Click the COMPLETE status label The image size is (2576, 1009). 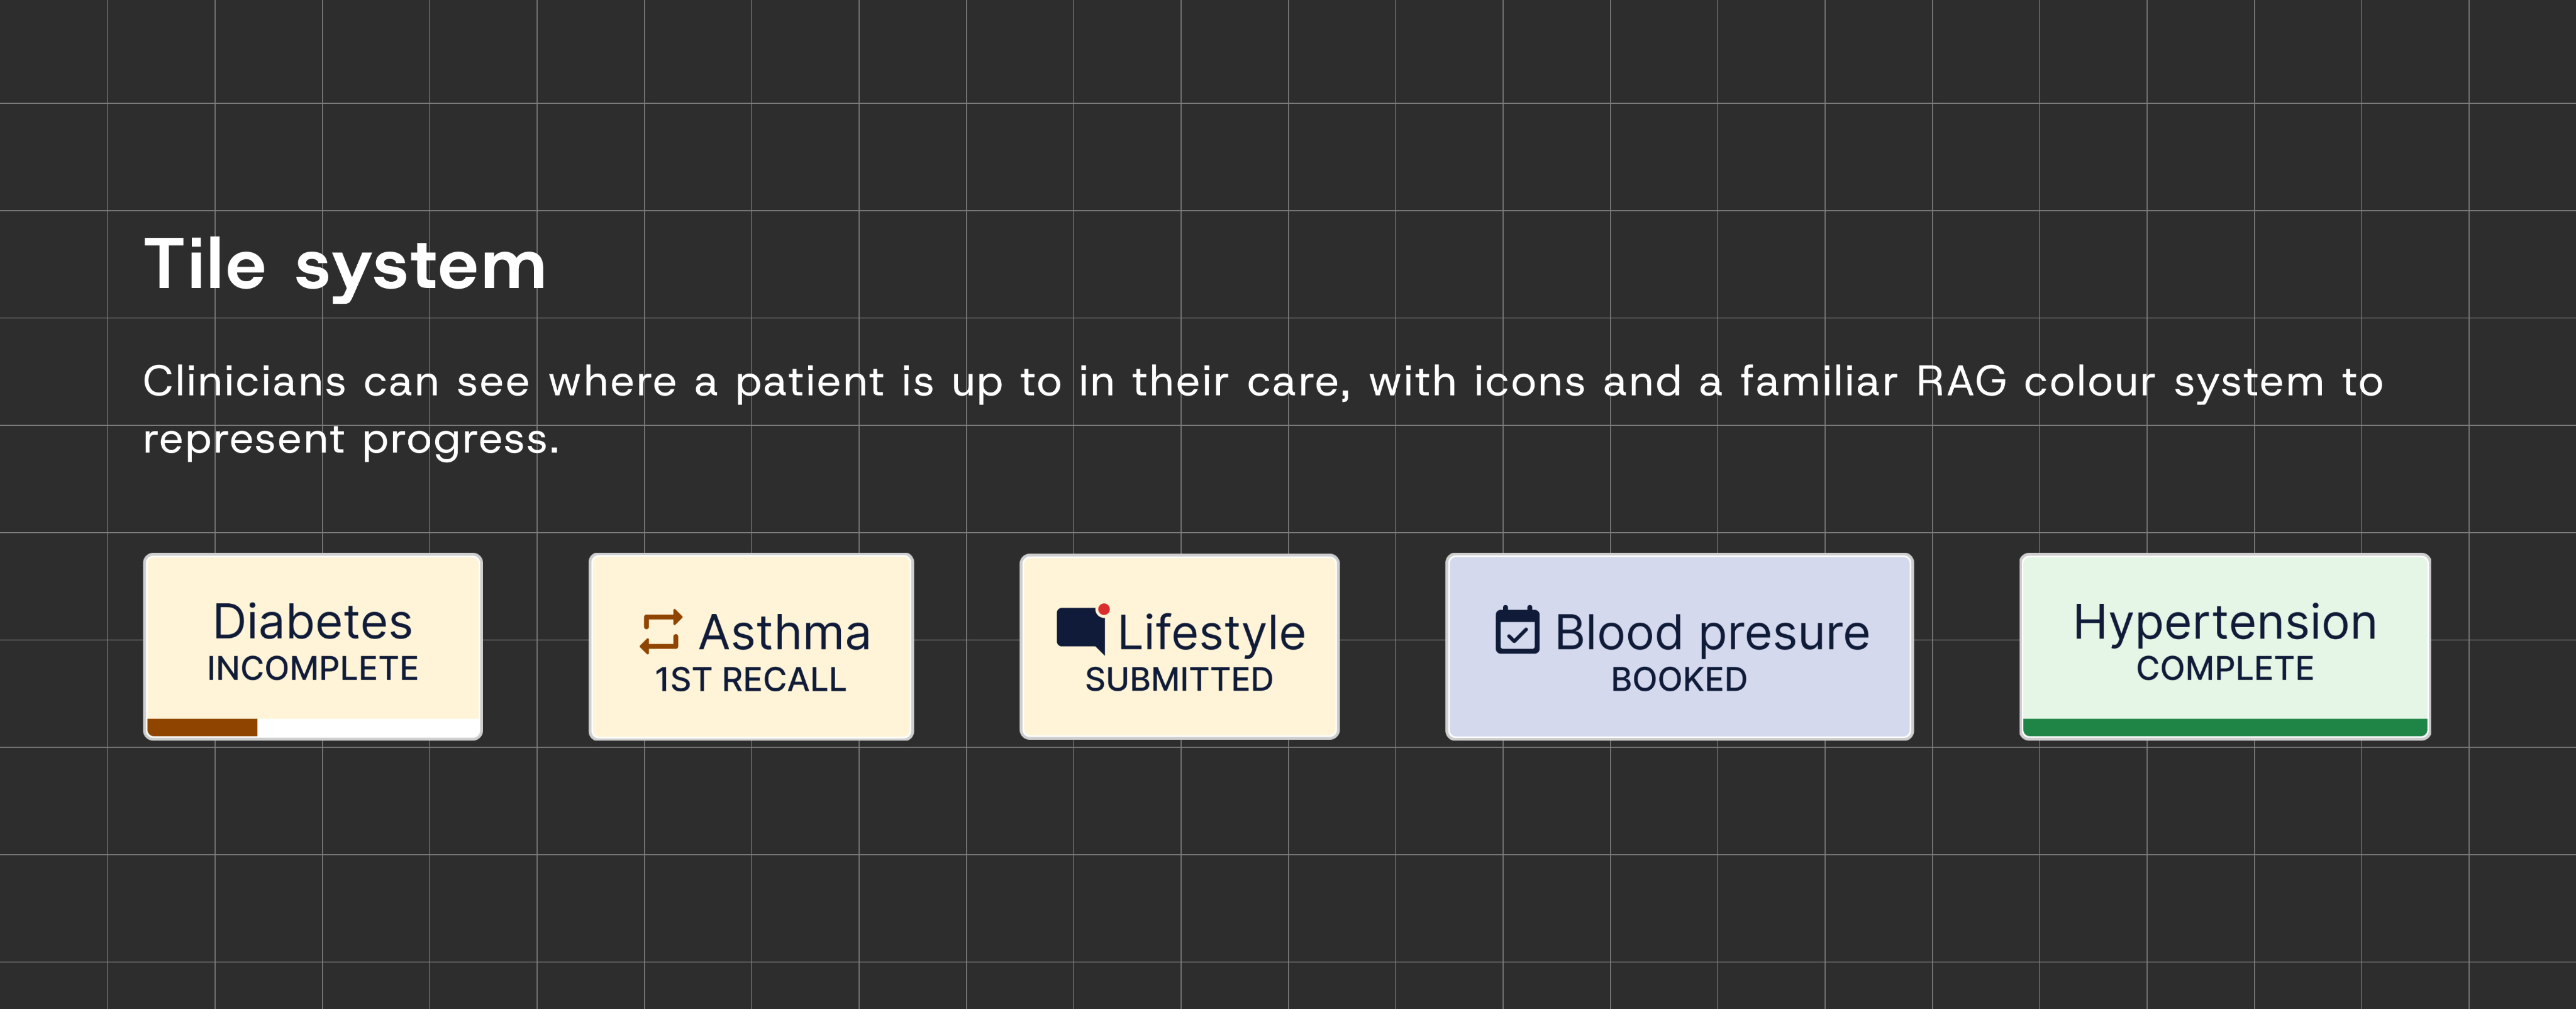pos(2224,668)
